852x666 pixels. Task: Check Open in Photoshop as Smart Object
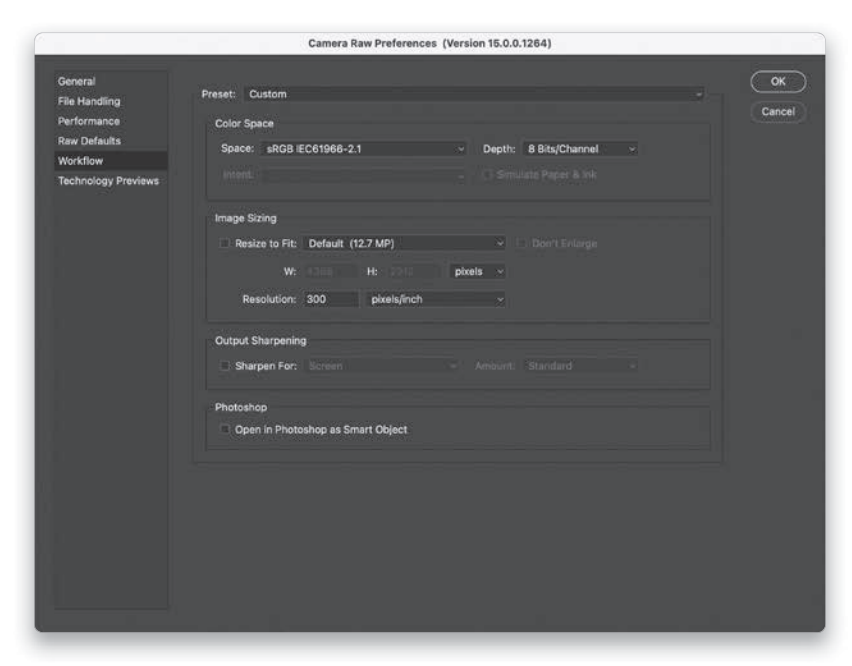coord(225,429)
